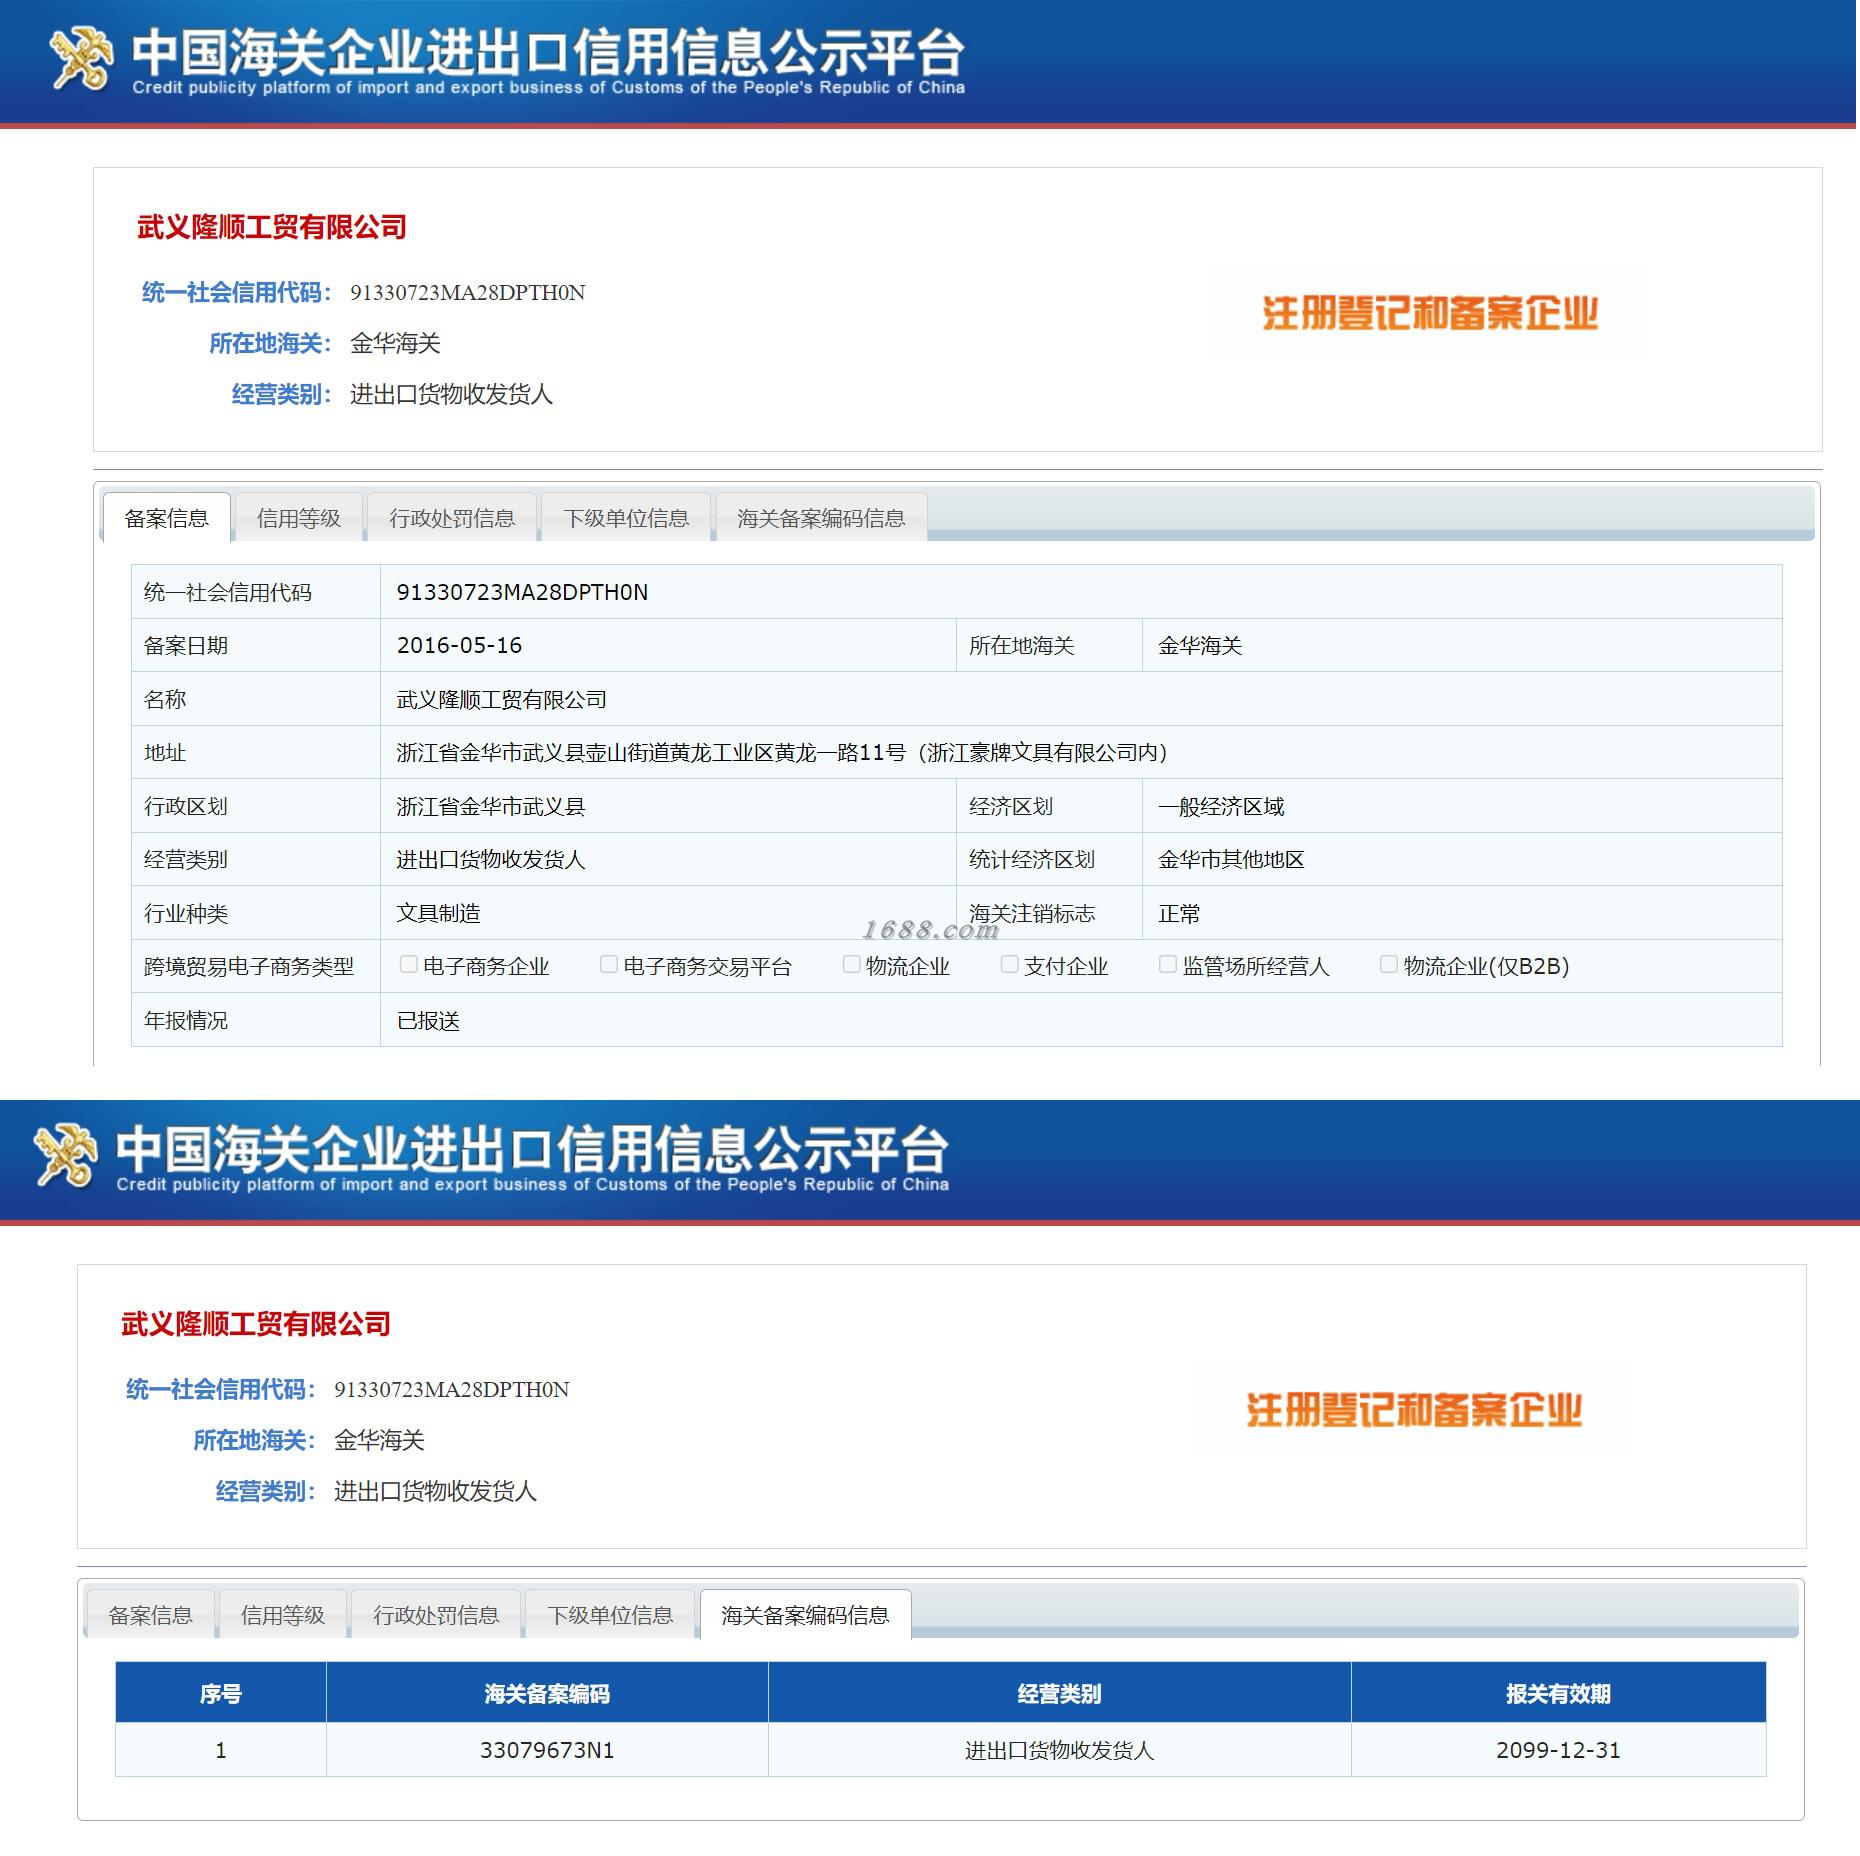
Task: Click the customs key logo in lower header
Action: (66, 1156)
